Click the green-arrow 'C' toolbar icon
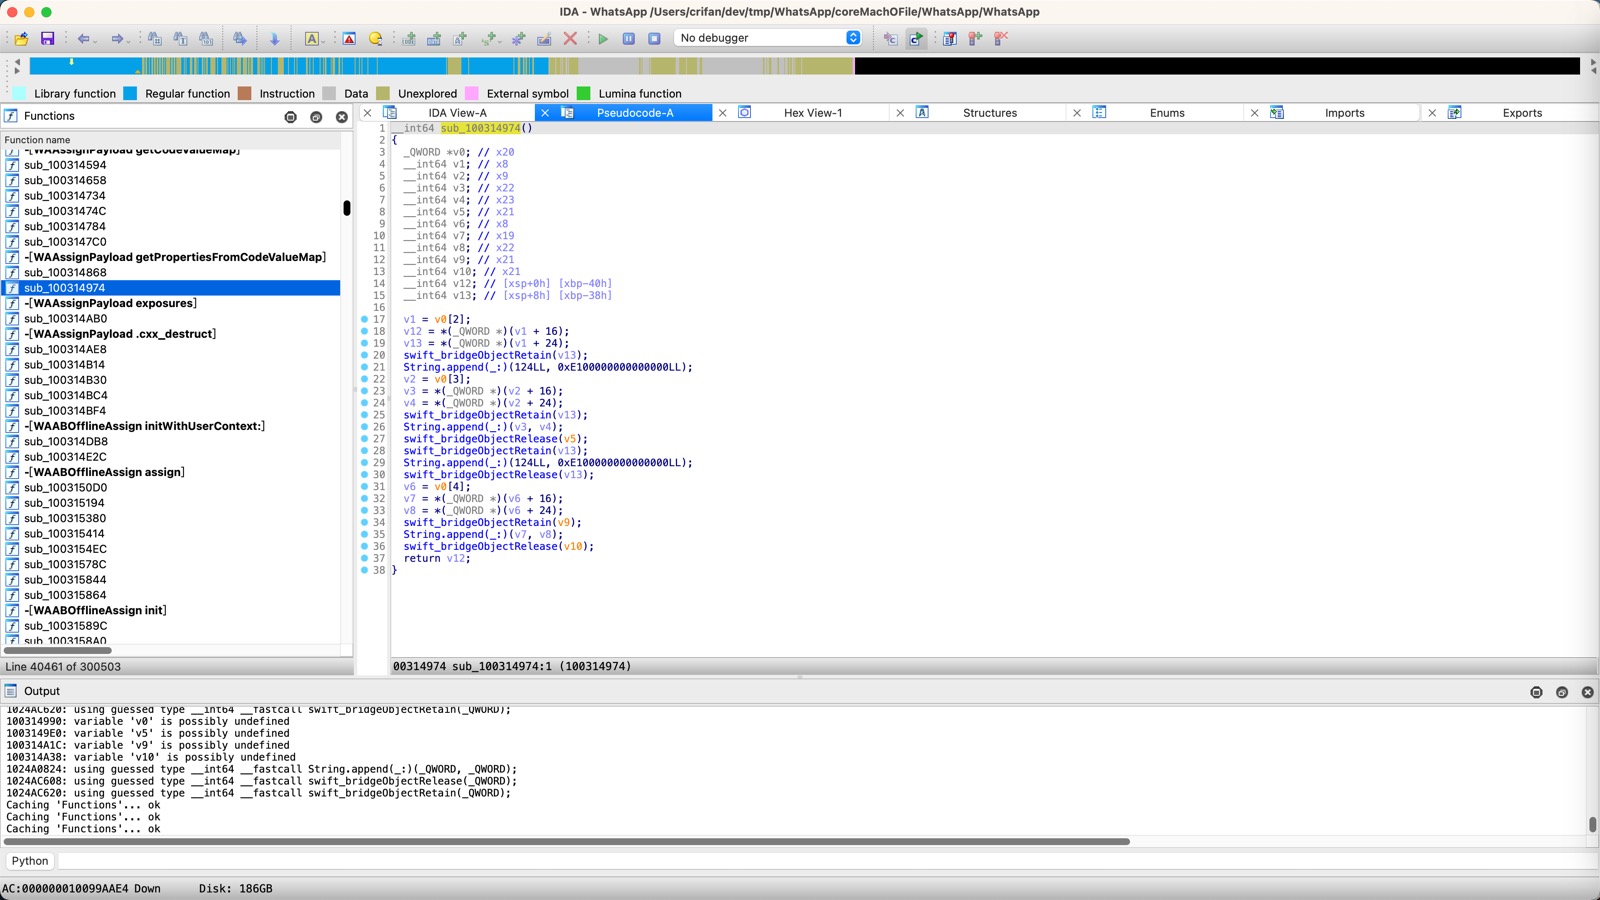 tap(916, 38)
